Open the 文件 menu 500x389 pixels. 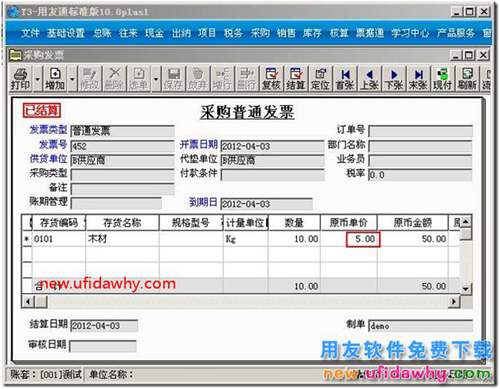[x=30, y=33]
